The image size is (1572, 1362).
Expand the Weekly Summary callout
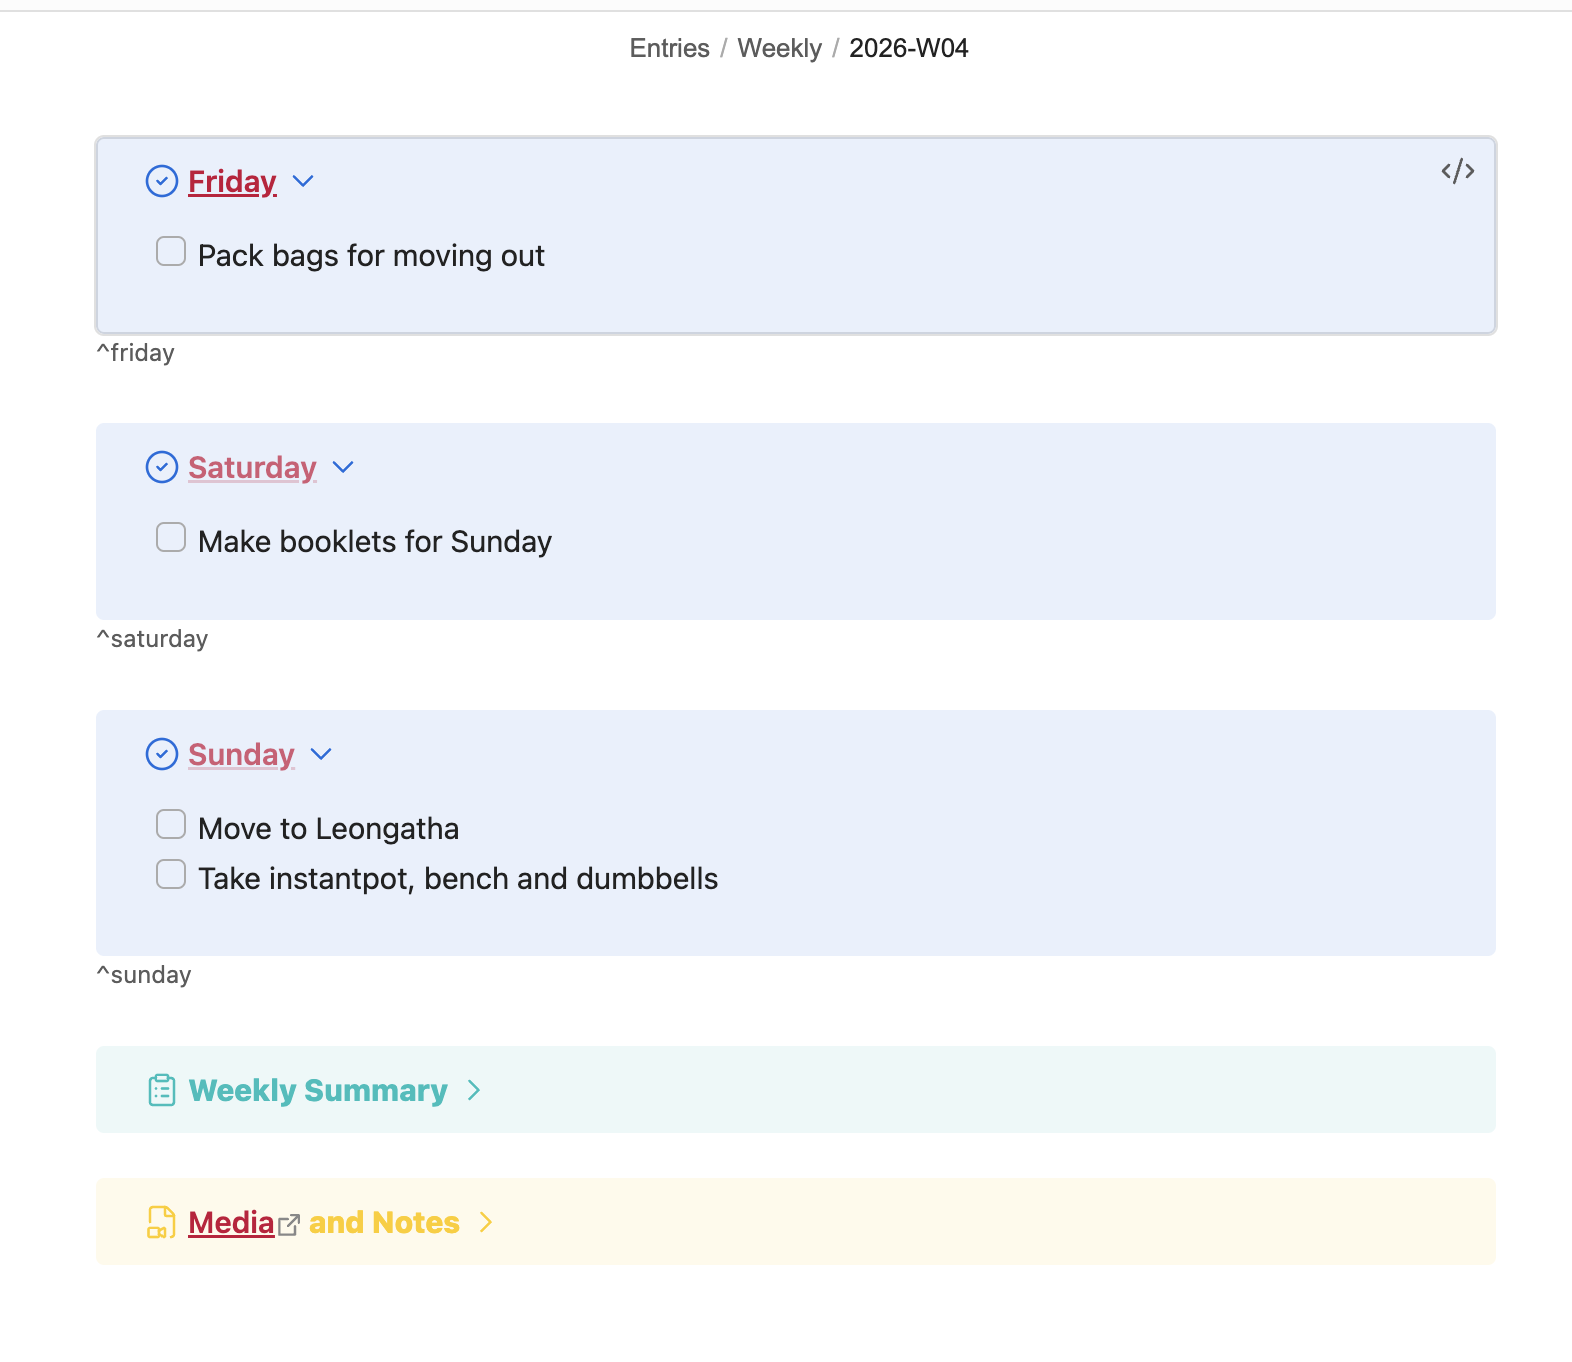pyautogui.click(x=474, y=1090)
